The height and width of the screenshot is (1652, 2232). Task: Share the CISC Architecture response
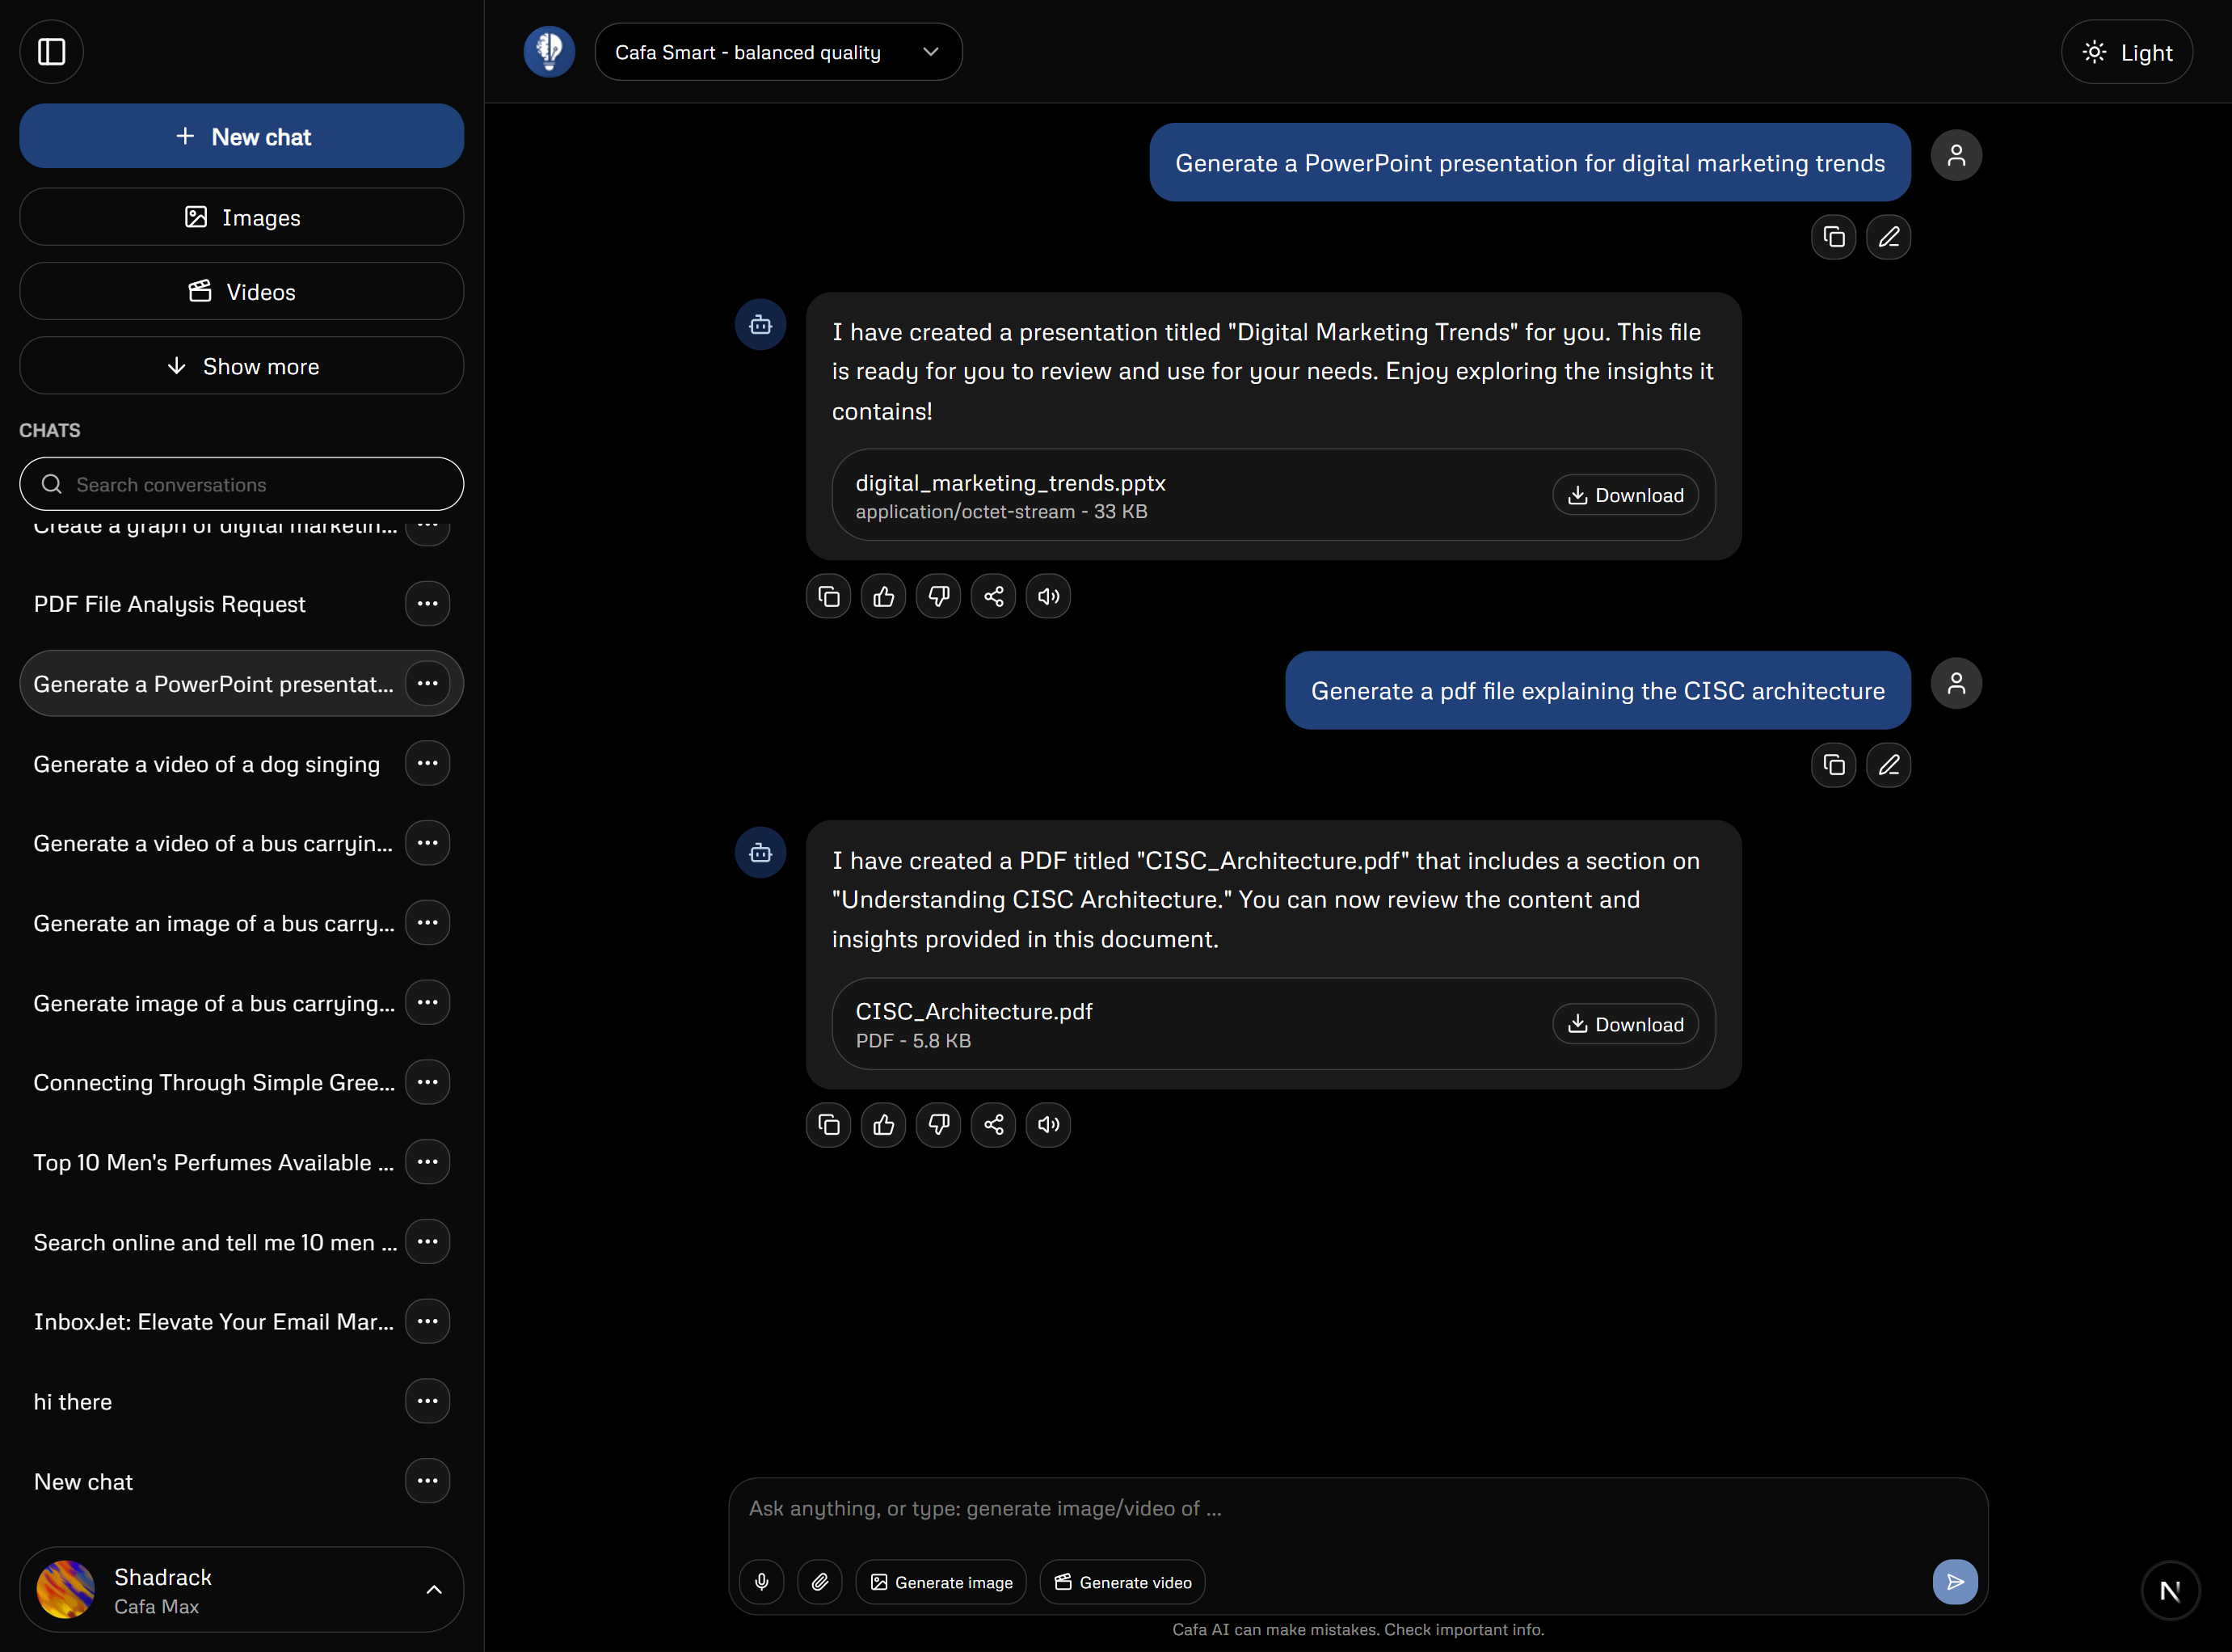click(993, 1125)
